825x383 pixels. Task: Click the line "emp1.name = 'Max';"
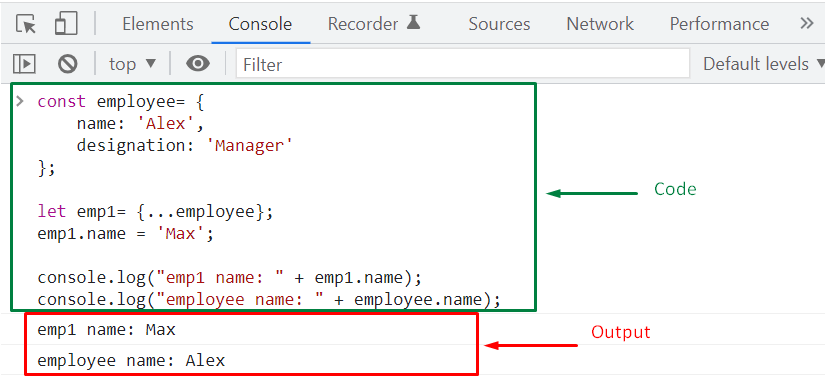(x=126, y=234)
